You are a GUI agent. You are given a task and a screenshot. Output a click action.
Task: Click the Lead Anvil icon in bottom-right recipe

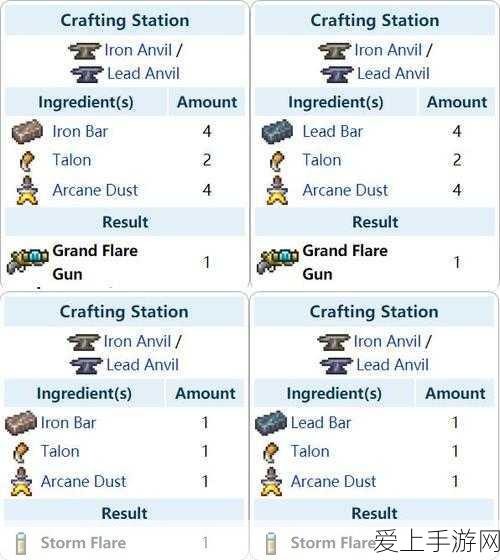(336, 365)
